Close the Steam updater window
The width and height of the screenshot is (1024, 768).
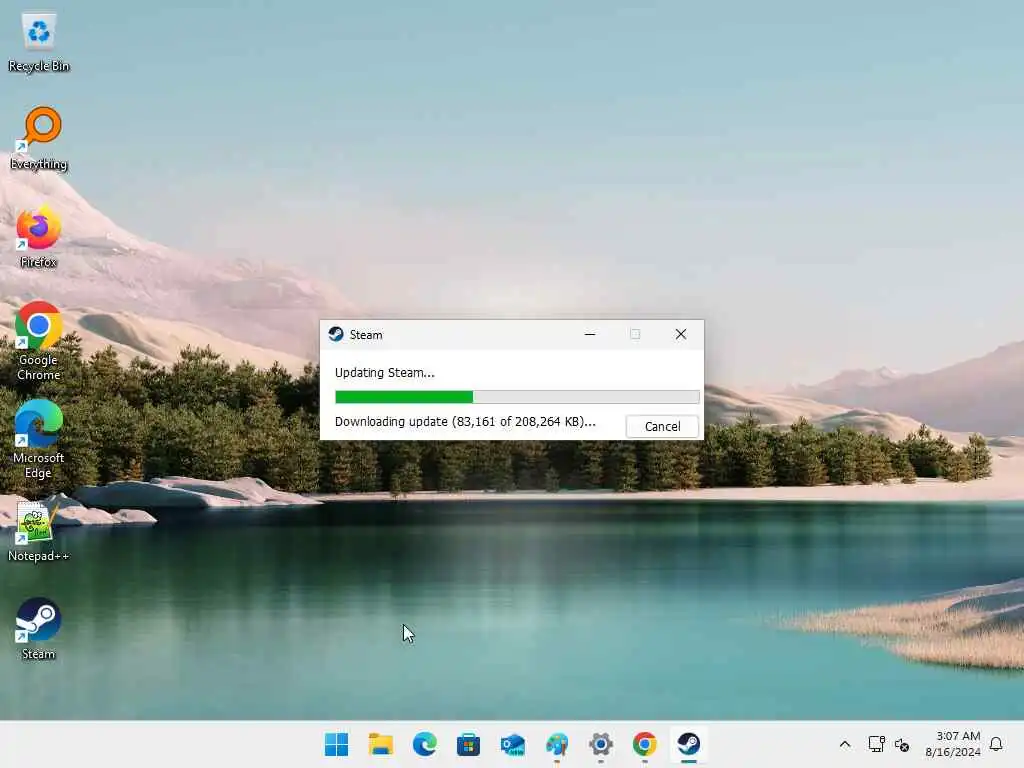(680, 334)
